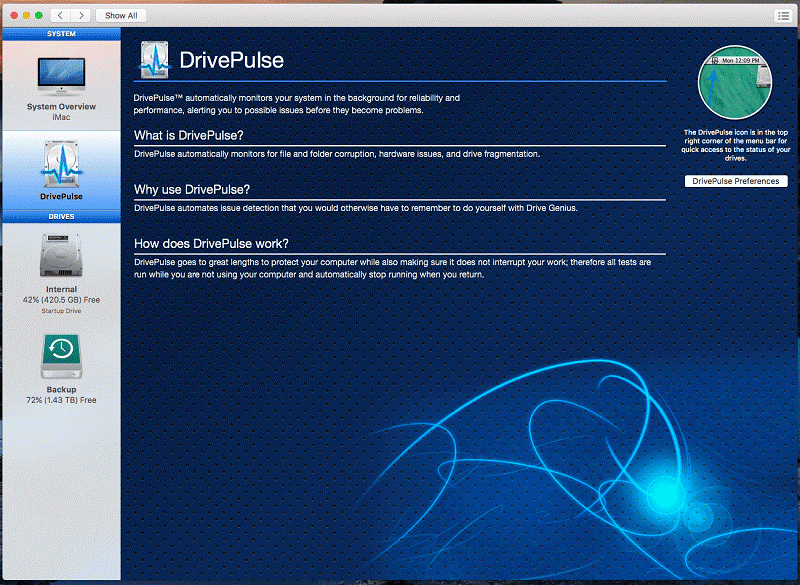The height and width of the screenshot is (585, 800).
Task: Click the "Backup" drive name label
Action: pyautogui.click(x=61, y=390)
